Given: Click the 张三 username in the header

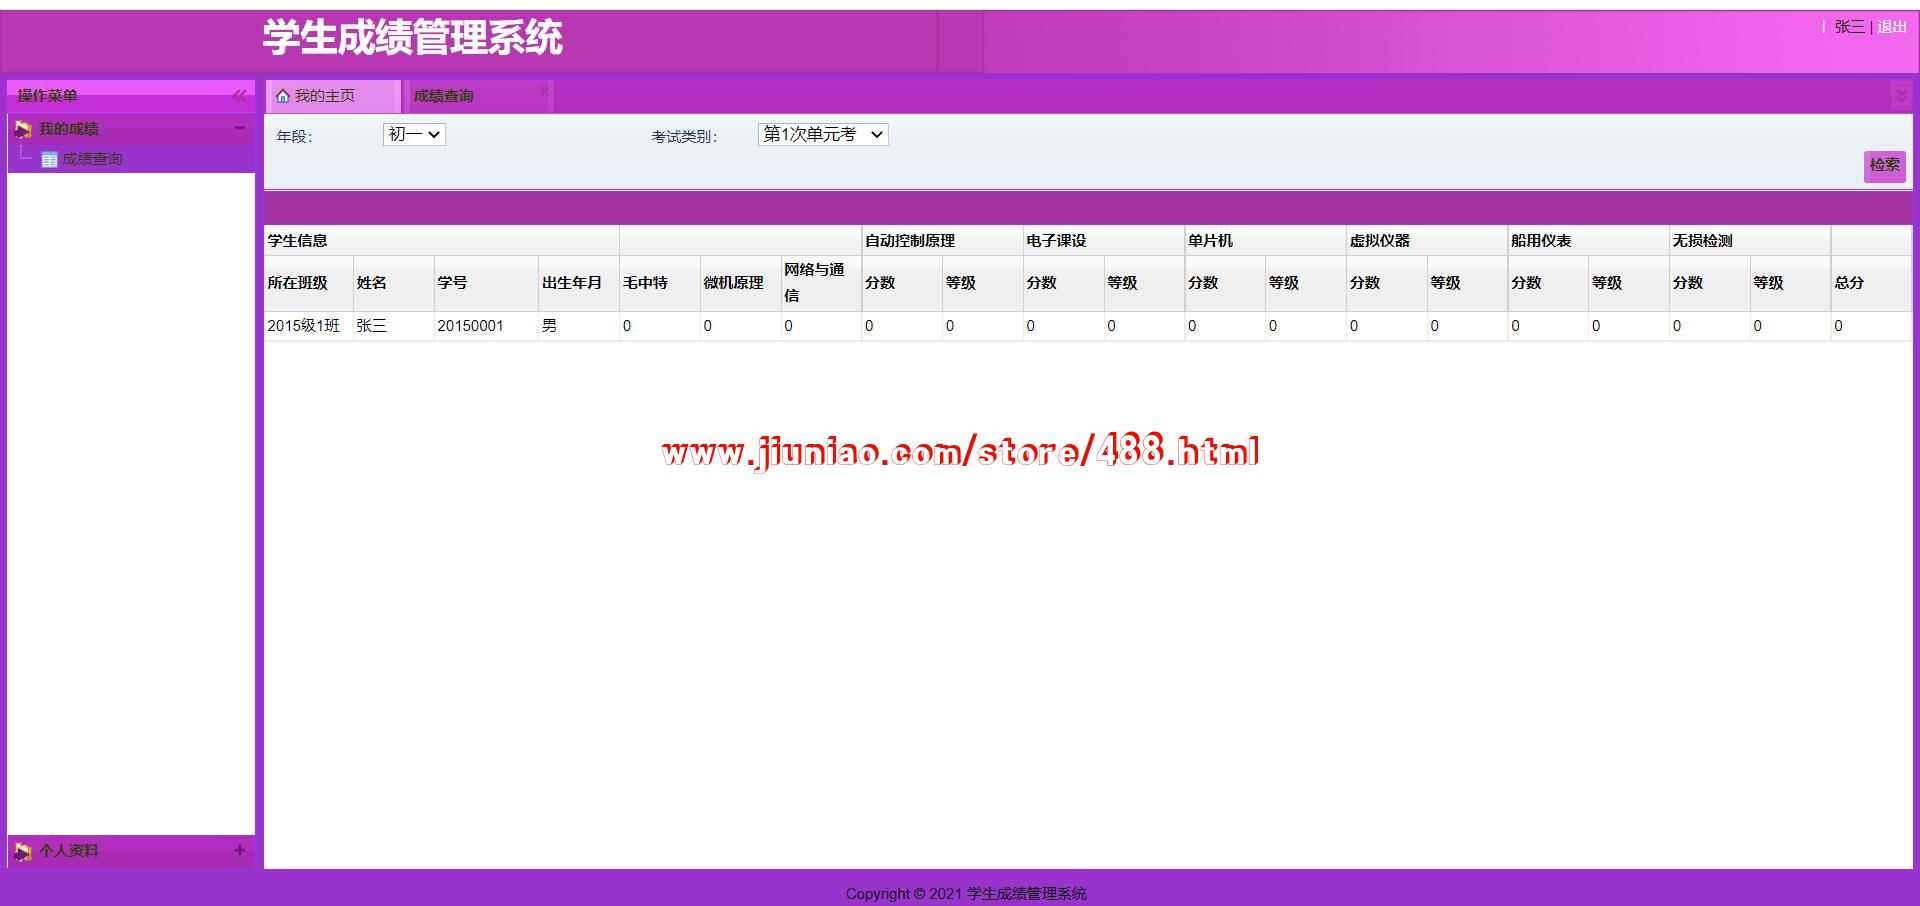Looking at the screenshot, I should point(1849,27).
